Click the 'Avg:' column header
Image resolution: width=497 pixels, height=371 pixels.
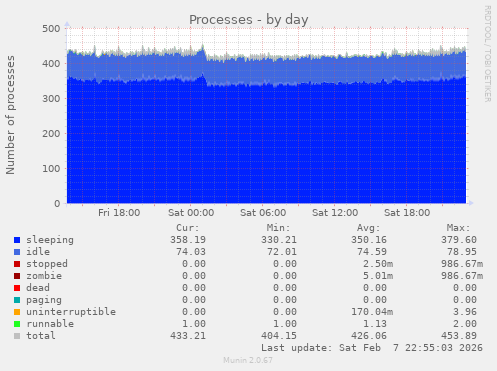tap(368, 228)
